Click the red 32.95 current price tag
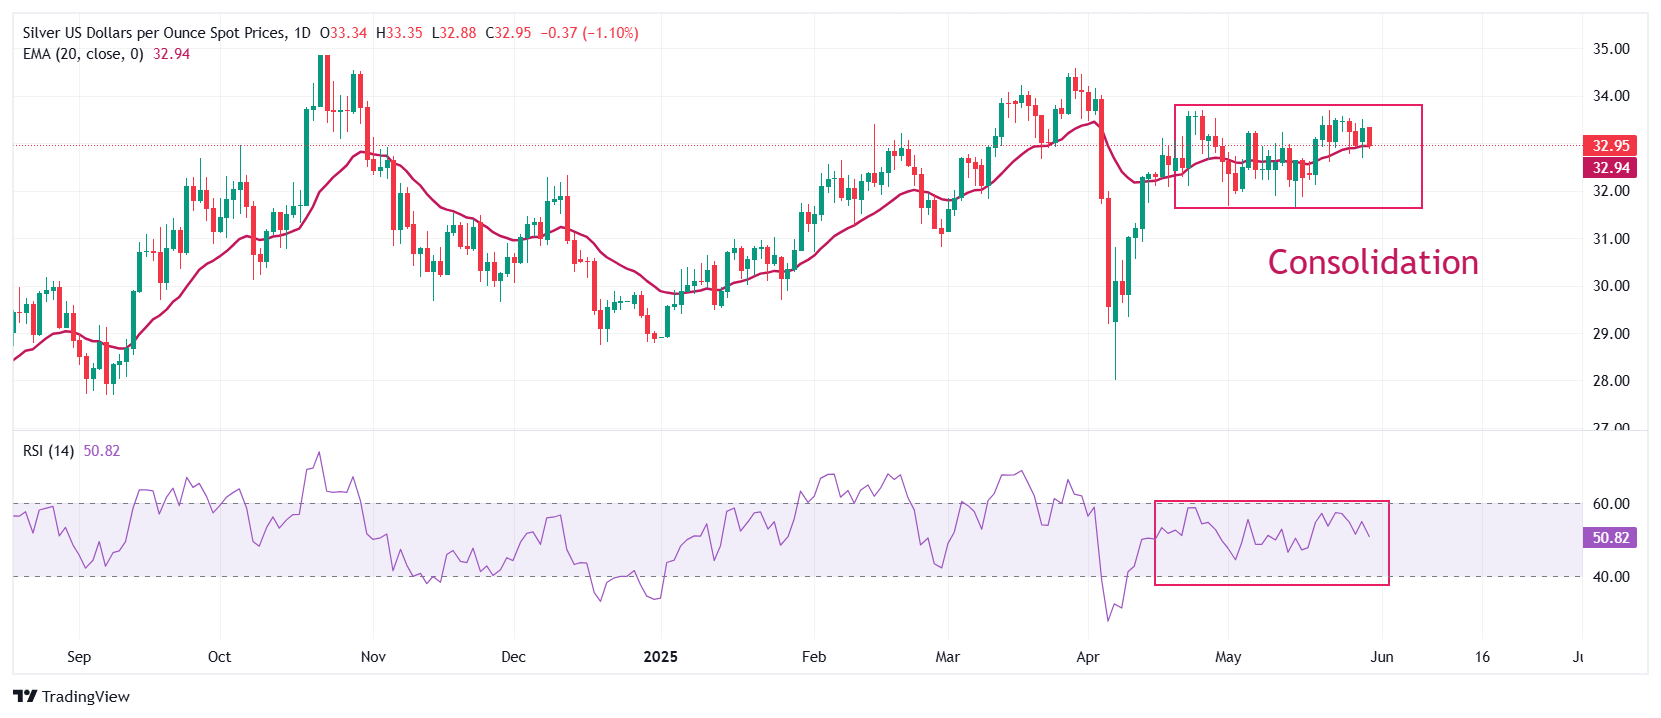1661x718 pixels. pyautogui.click(x=1610, y=146)
